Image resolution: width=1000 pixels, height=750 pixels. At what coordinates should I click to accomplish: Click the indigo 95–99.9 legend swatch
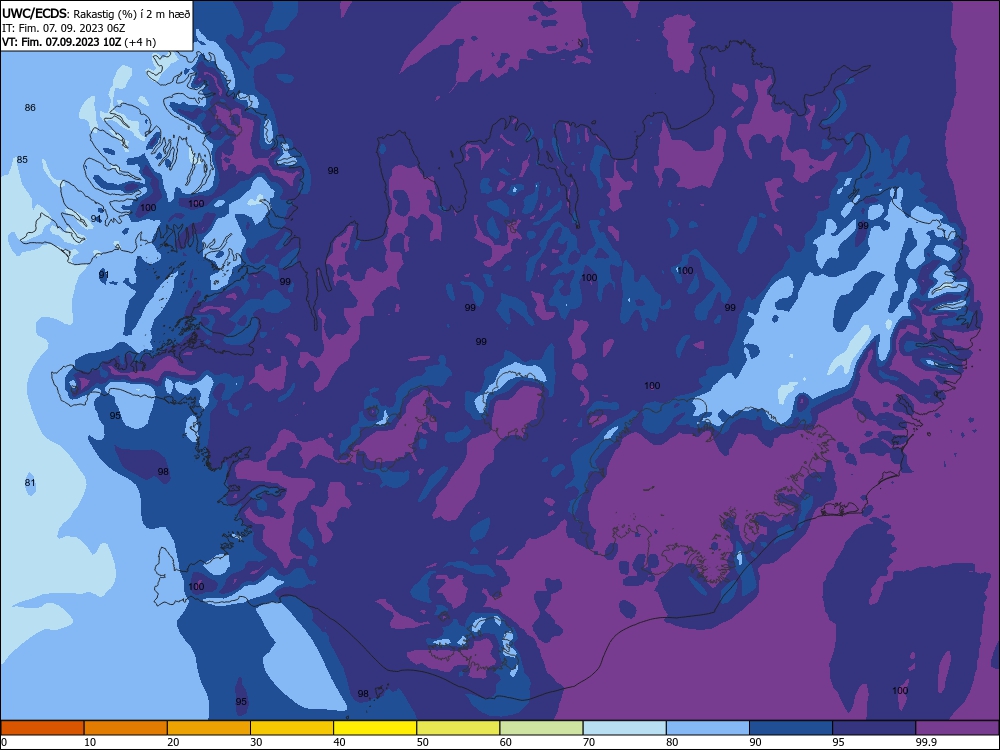(x=874, y=728)
